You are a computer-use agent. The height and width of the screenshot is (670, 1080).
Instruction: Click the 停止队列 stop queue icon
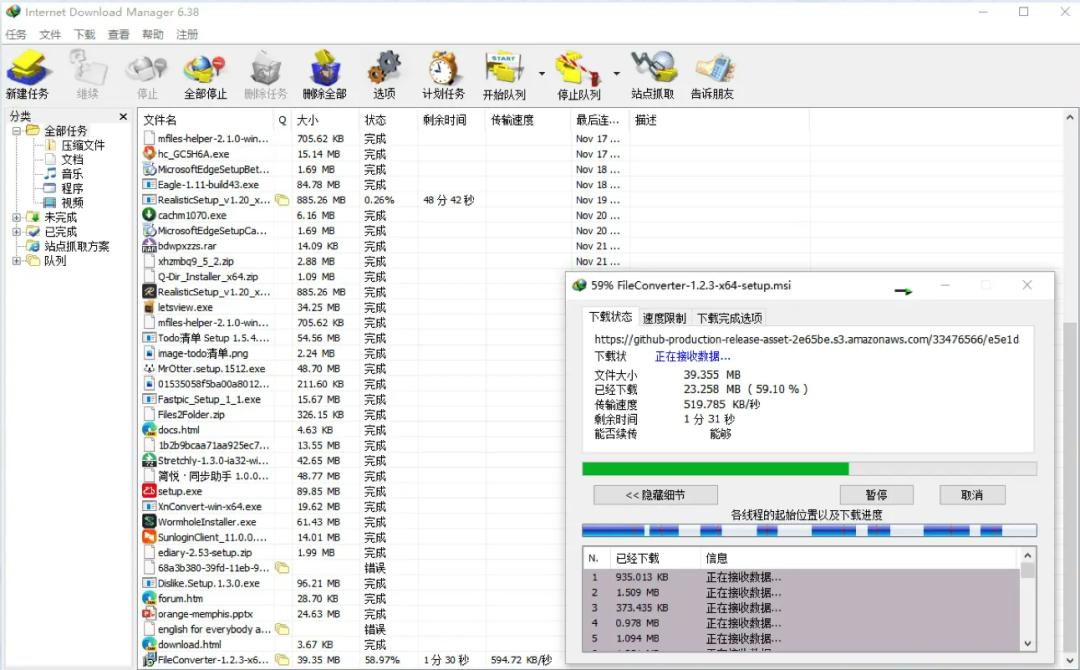[x=575, y=70]
